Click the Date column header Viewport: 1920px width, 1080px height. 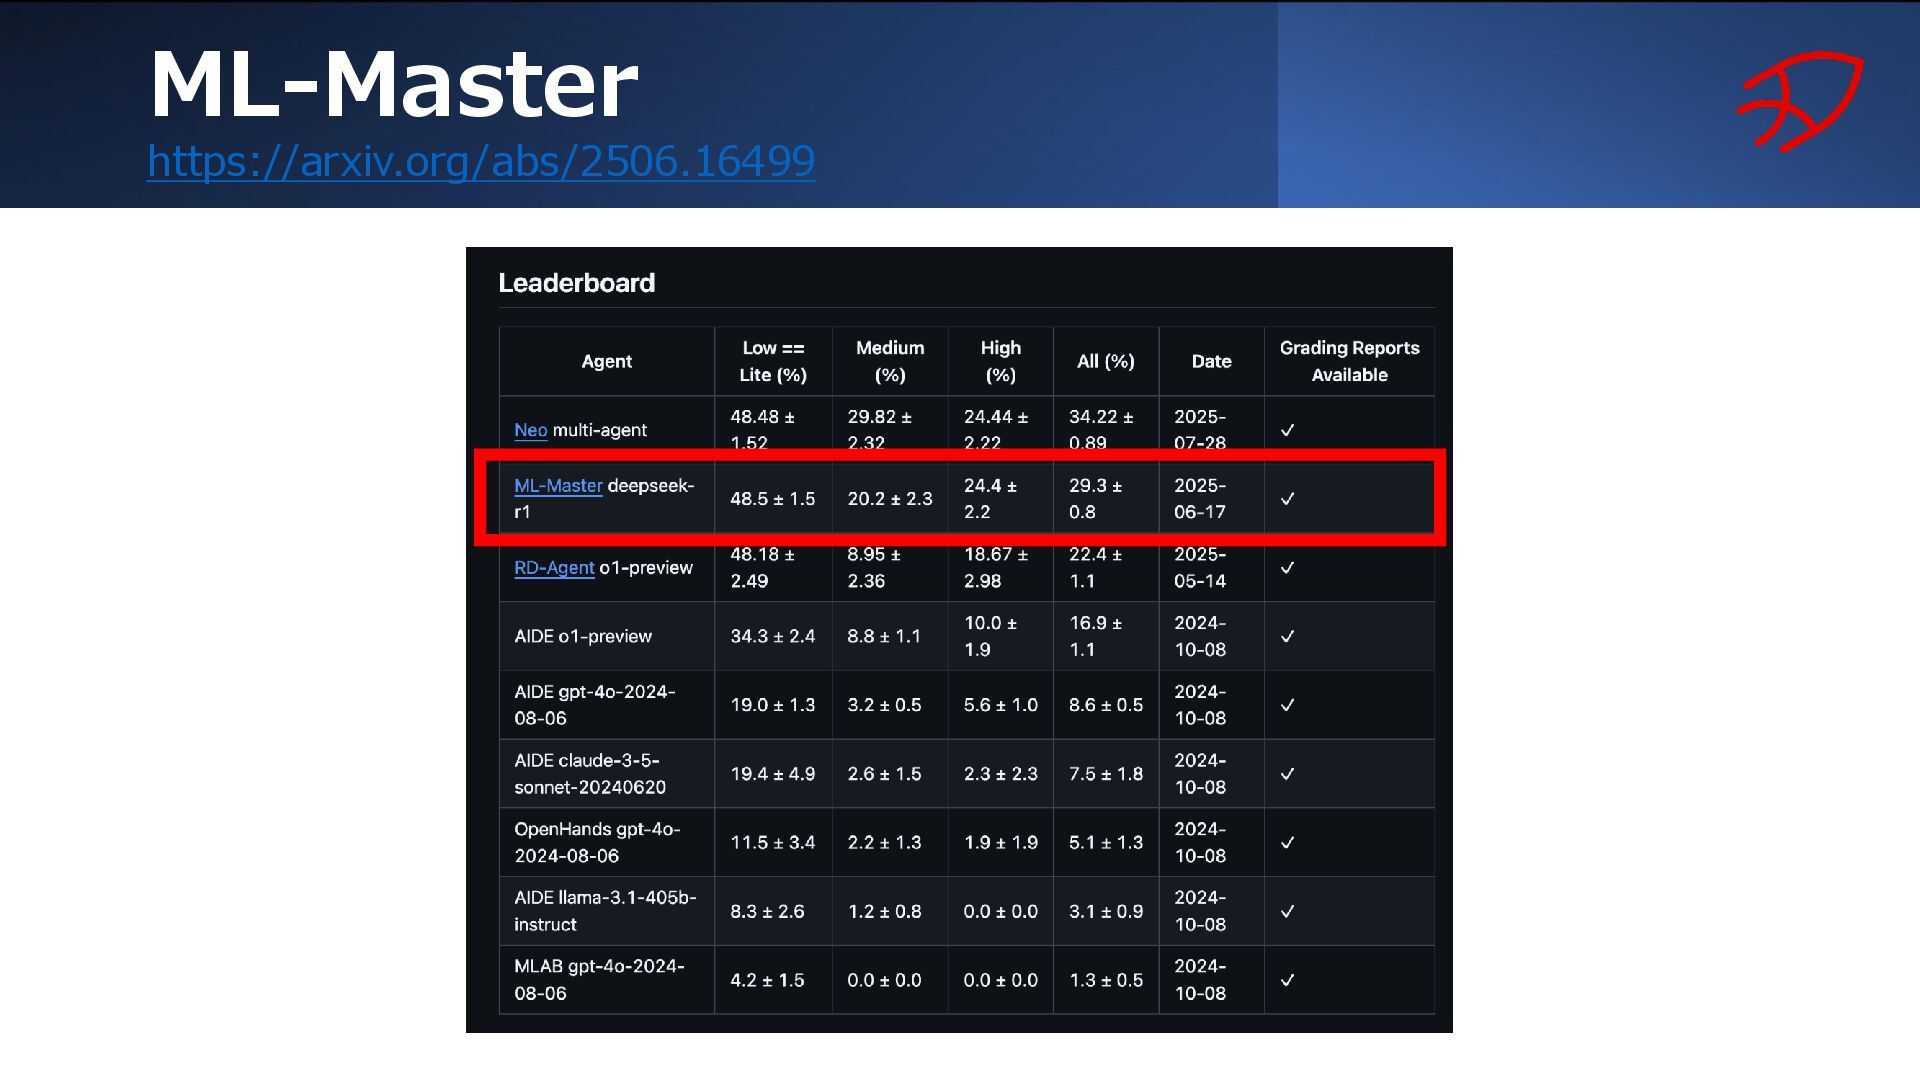click(x=1212, y=362)
